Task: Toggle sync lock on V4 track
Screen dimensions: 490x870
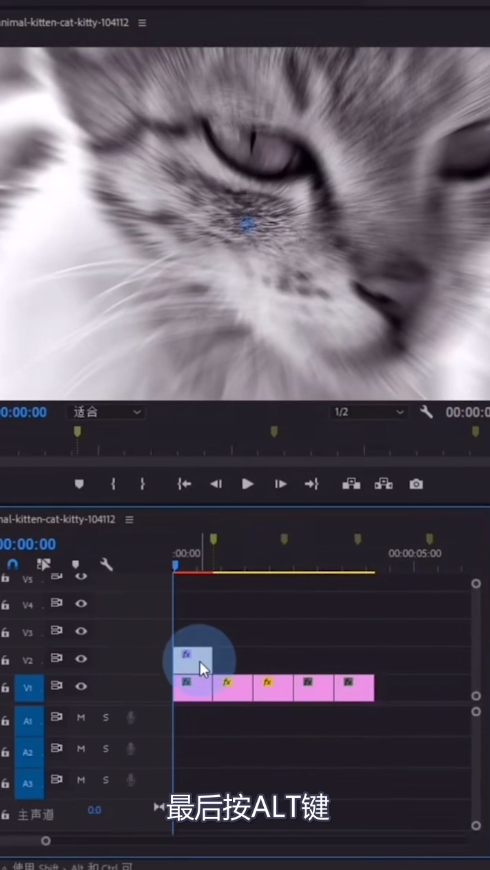Action: tap(57, 603)
